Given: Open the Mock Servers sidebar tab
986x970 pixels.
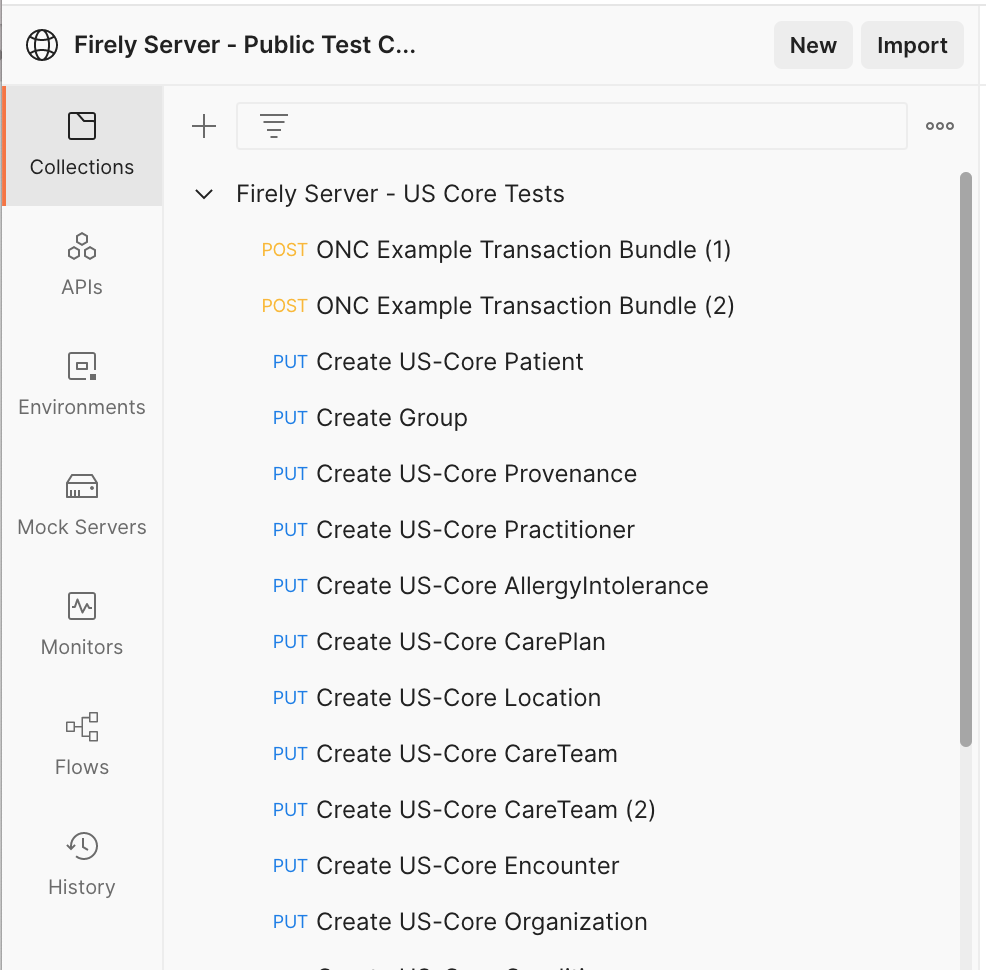Looking at the screenshot, I should click(82, 505).
